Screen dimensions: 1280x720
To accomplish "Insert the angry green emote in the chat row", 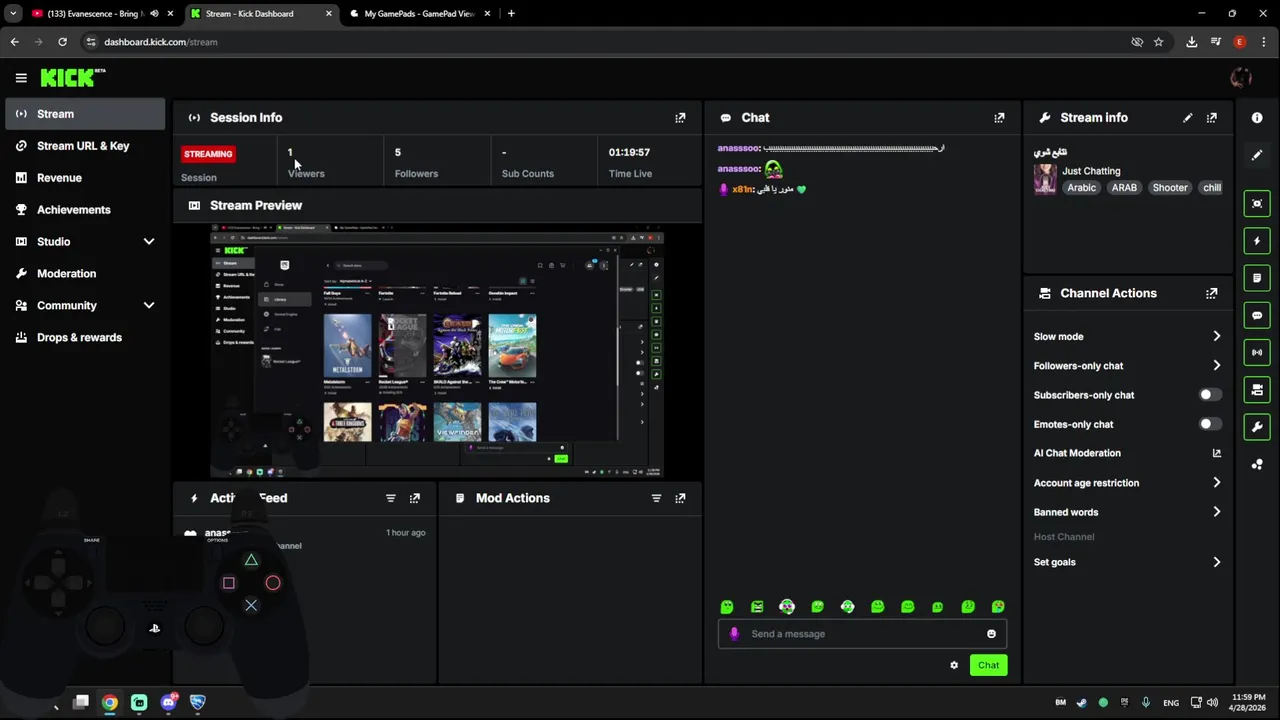I will pos(757,607).
